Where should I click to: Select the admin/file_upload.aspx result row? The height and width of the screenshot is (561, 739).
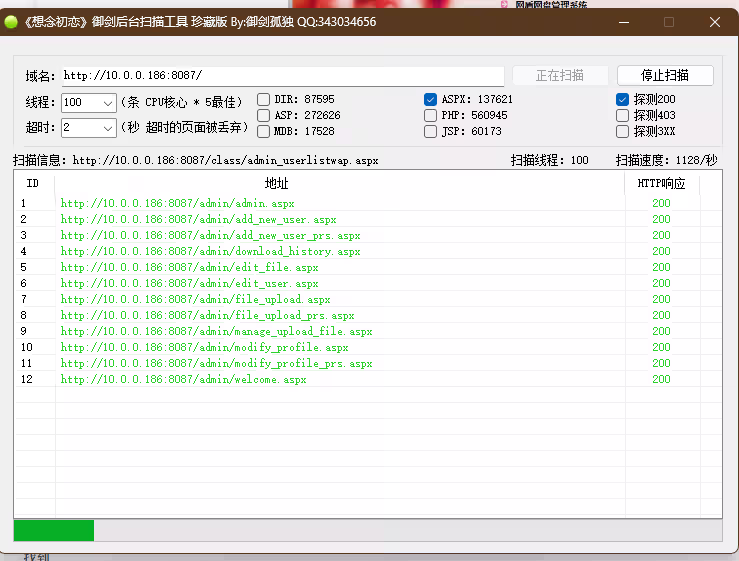click(x=196, y=299)
